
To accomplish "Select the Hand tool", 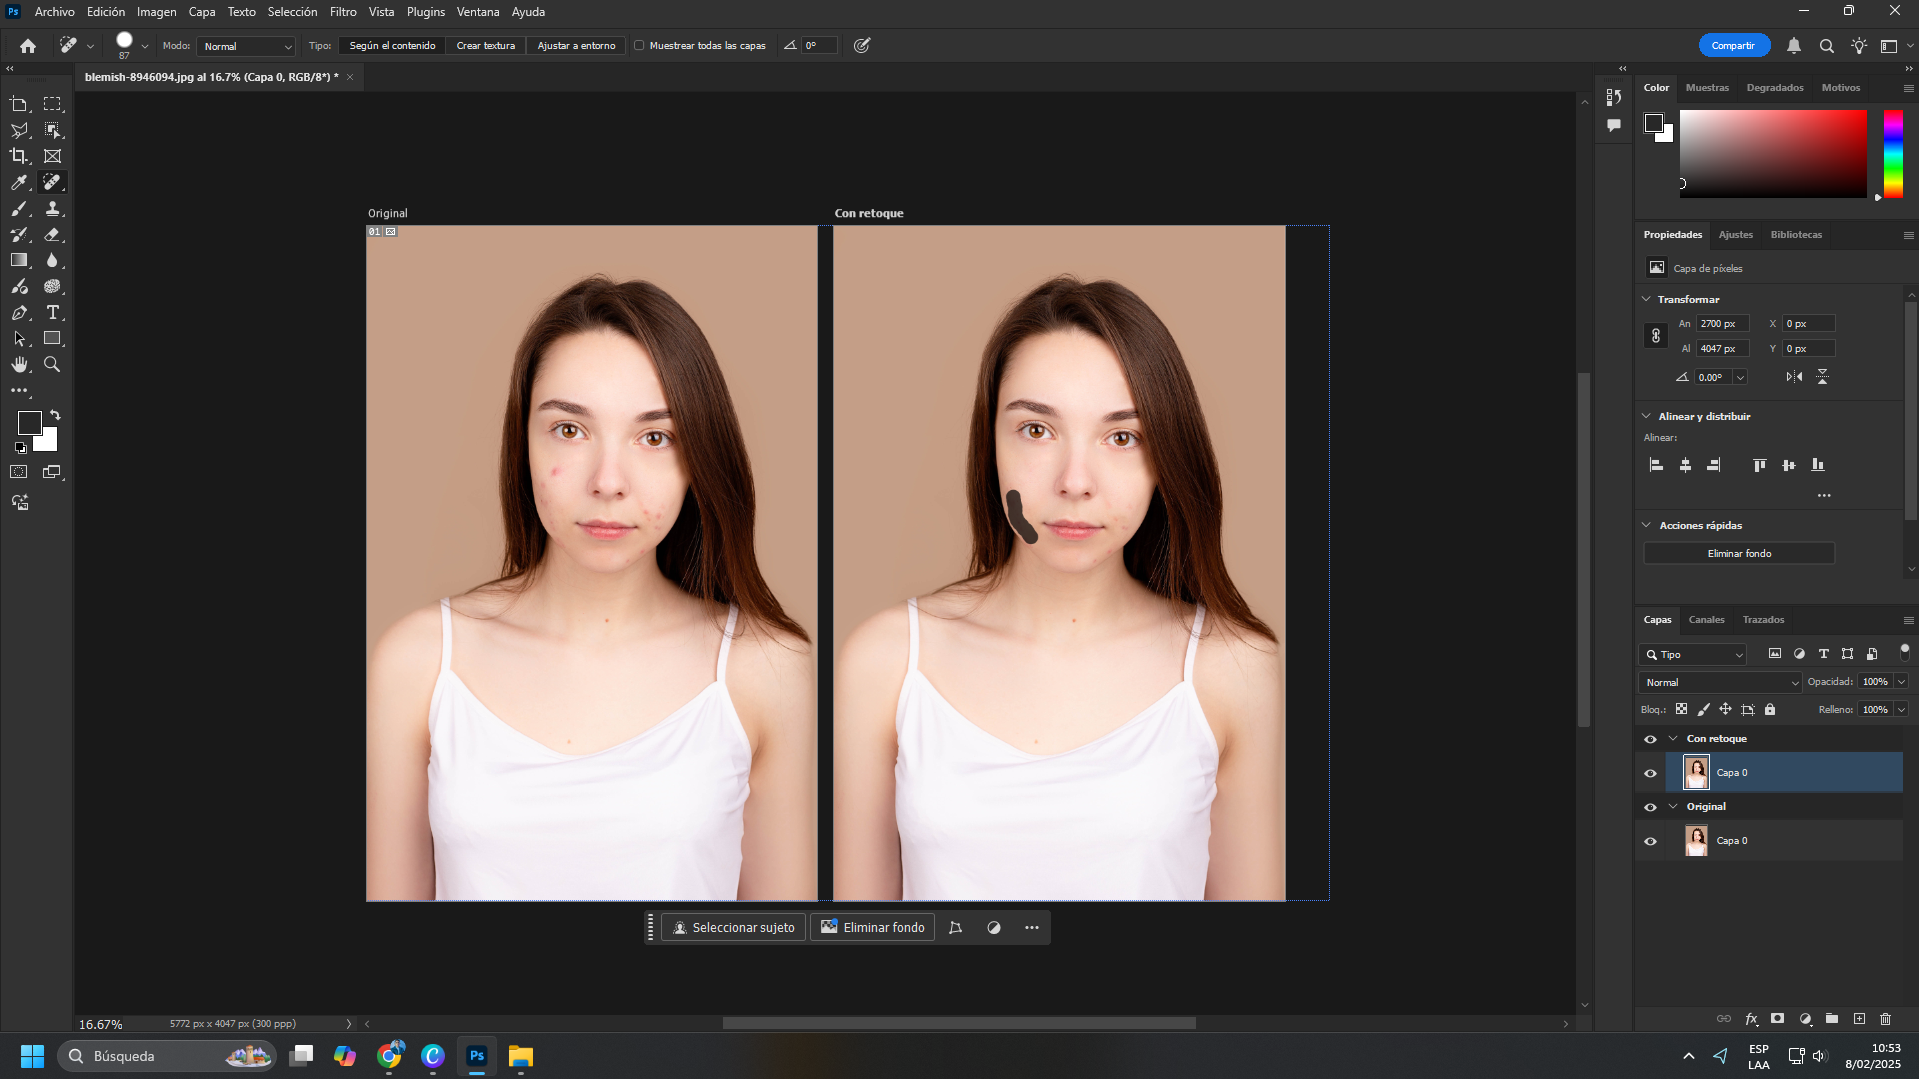I will (x=19, y=365).
